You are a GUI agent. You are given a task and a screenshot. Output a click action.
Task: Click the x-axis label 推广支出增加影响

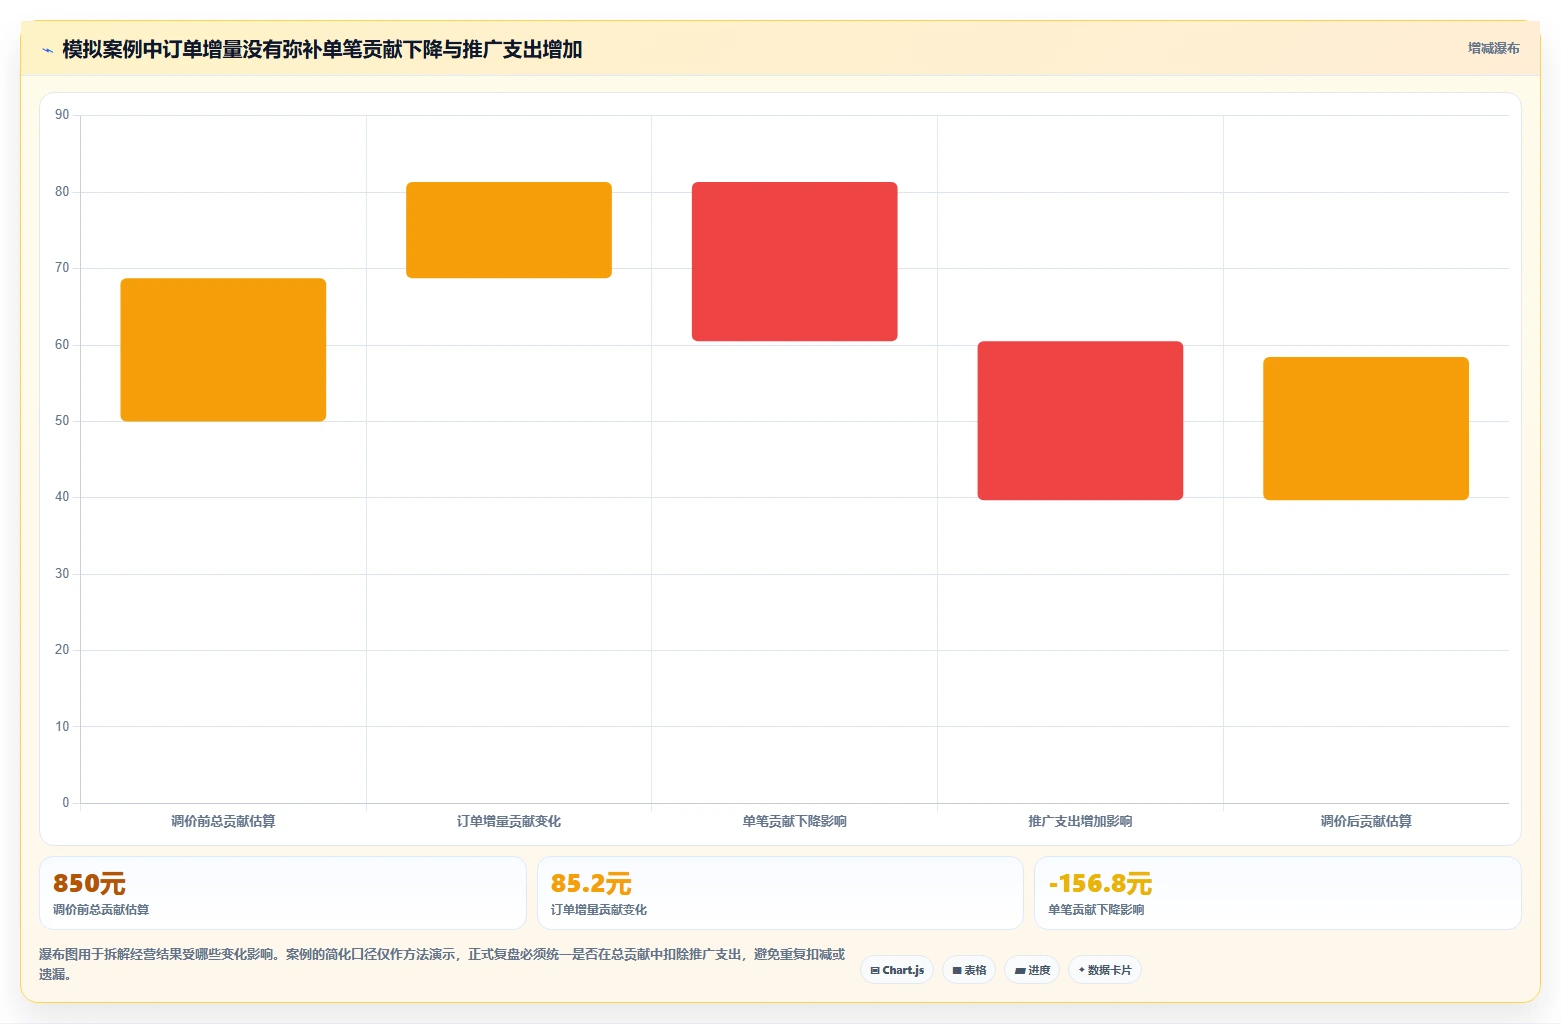click(1080, 821)
